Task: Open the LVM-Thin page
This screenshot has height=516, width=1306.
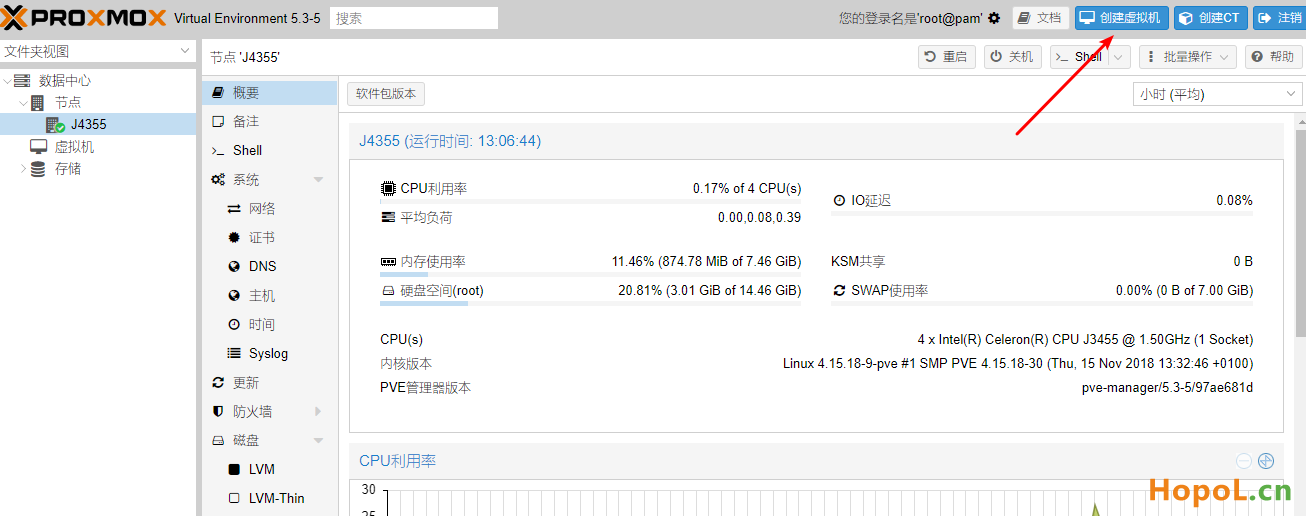Action: (269, 499)
